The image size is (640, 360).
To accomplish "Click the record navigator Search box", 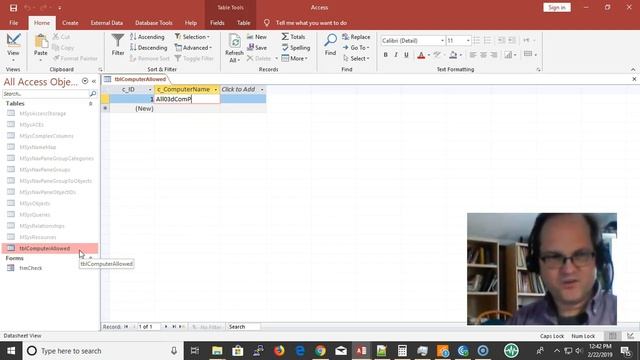I will tap(243, 327).
